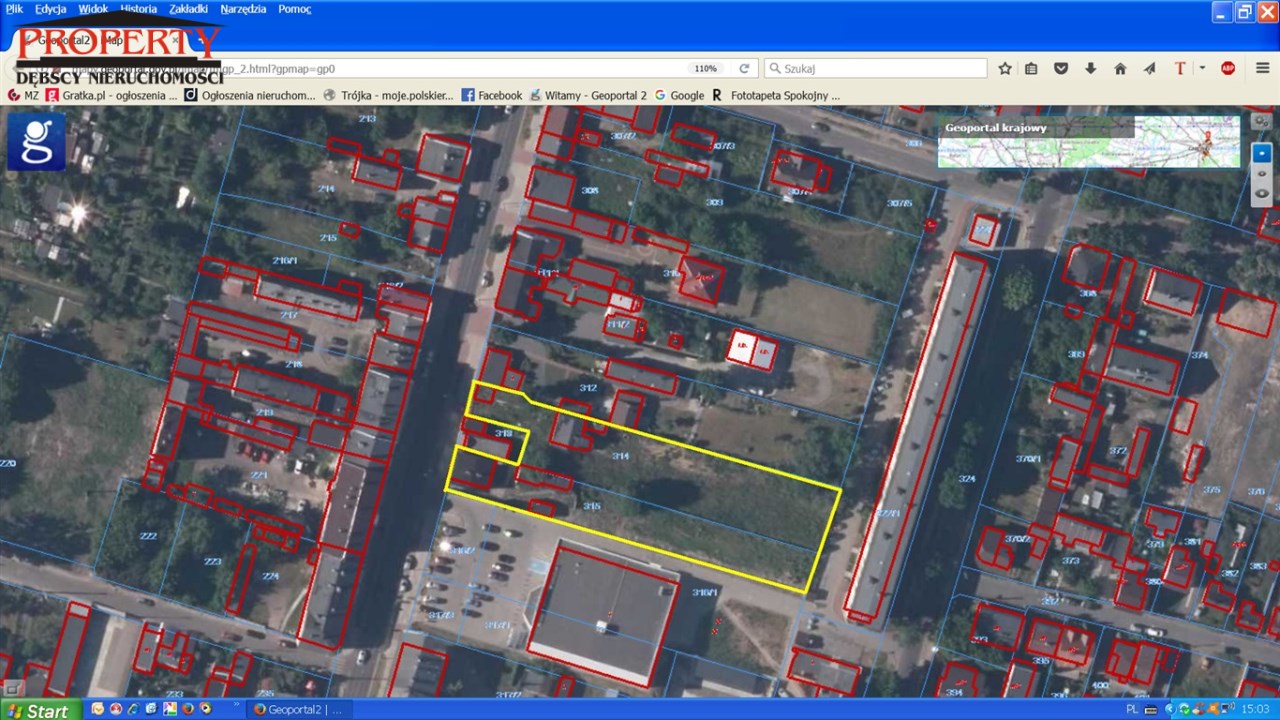Open the Google bookmark
This screenshot has height=720, width=1280.
click(x=679, y=96)
